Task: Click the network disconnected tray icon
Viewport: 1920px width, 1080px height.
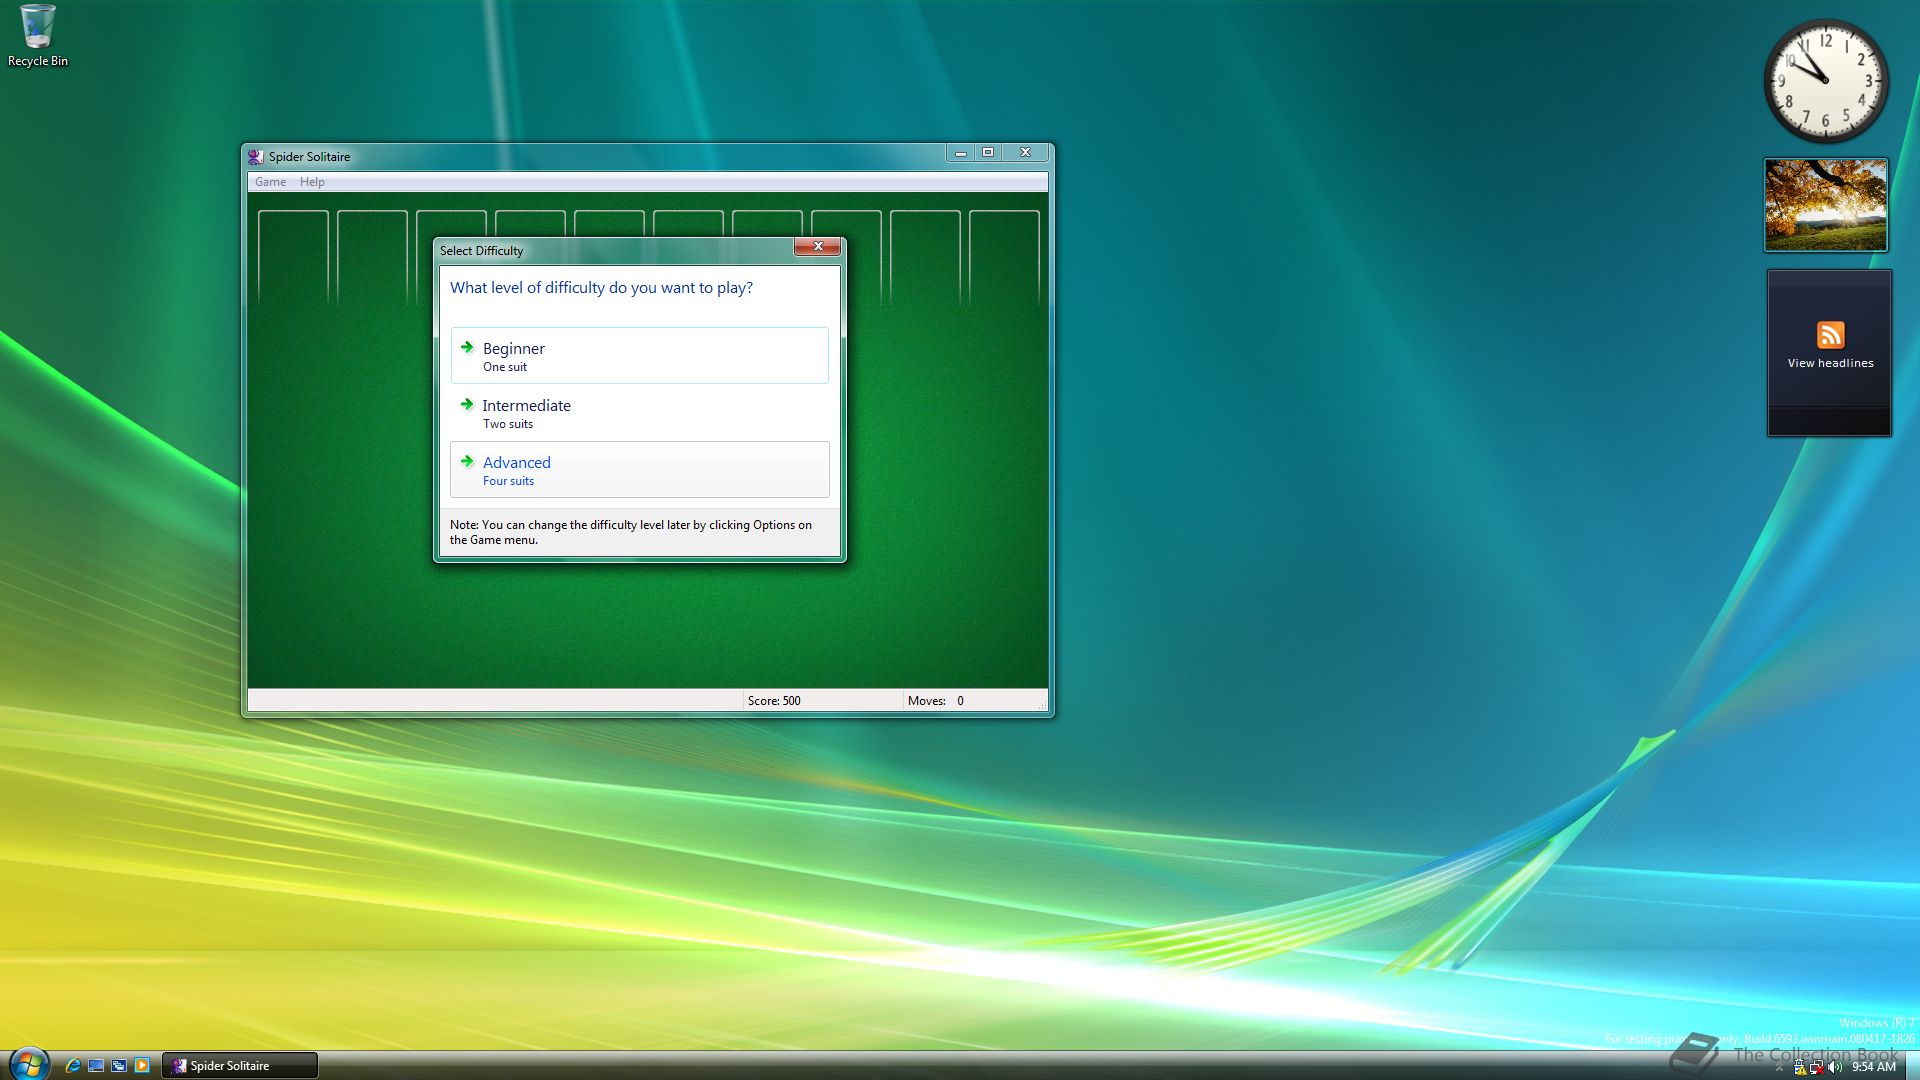Action: tap(1816, 1067)
